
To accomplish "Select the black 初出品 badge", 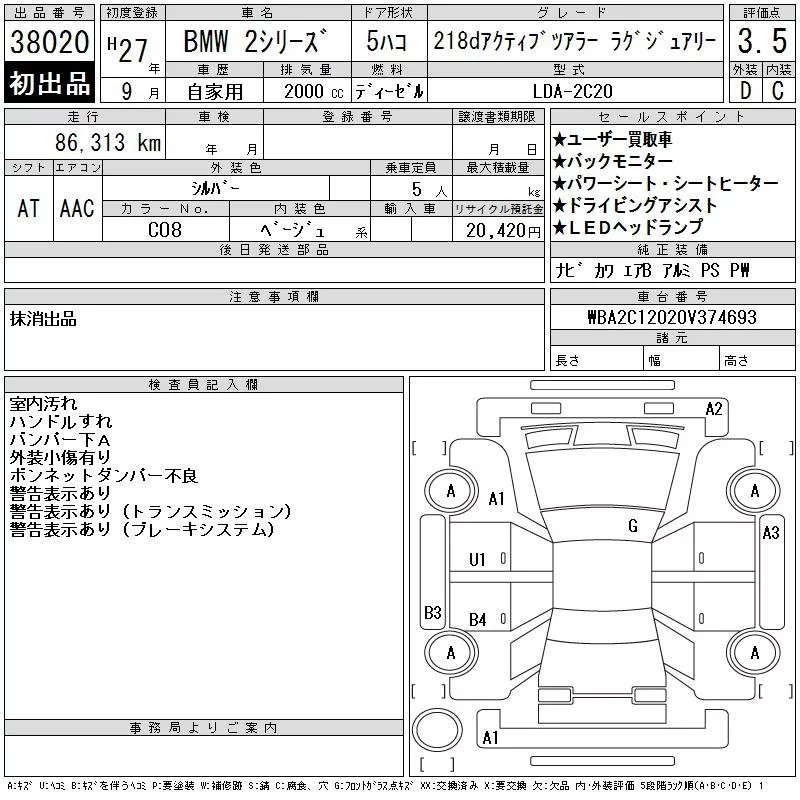I will [49, 83].
